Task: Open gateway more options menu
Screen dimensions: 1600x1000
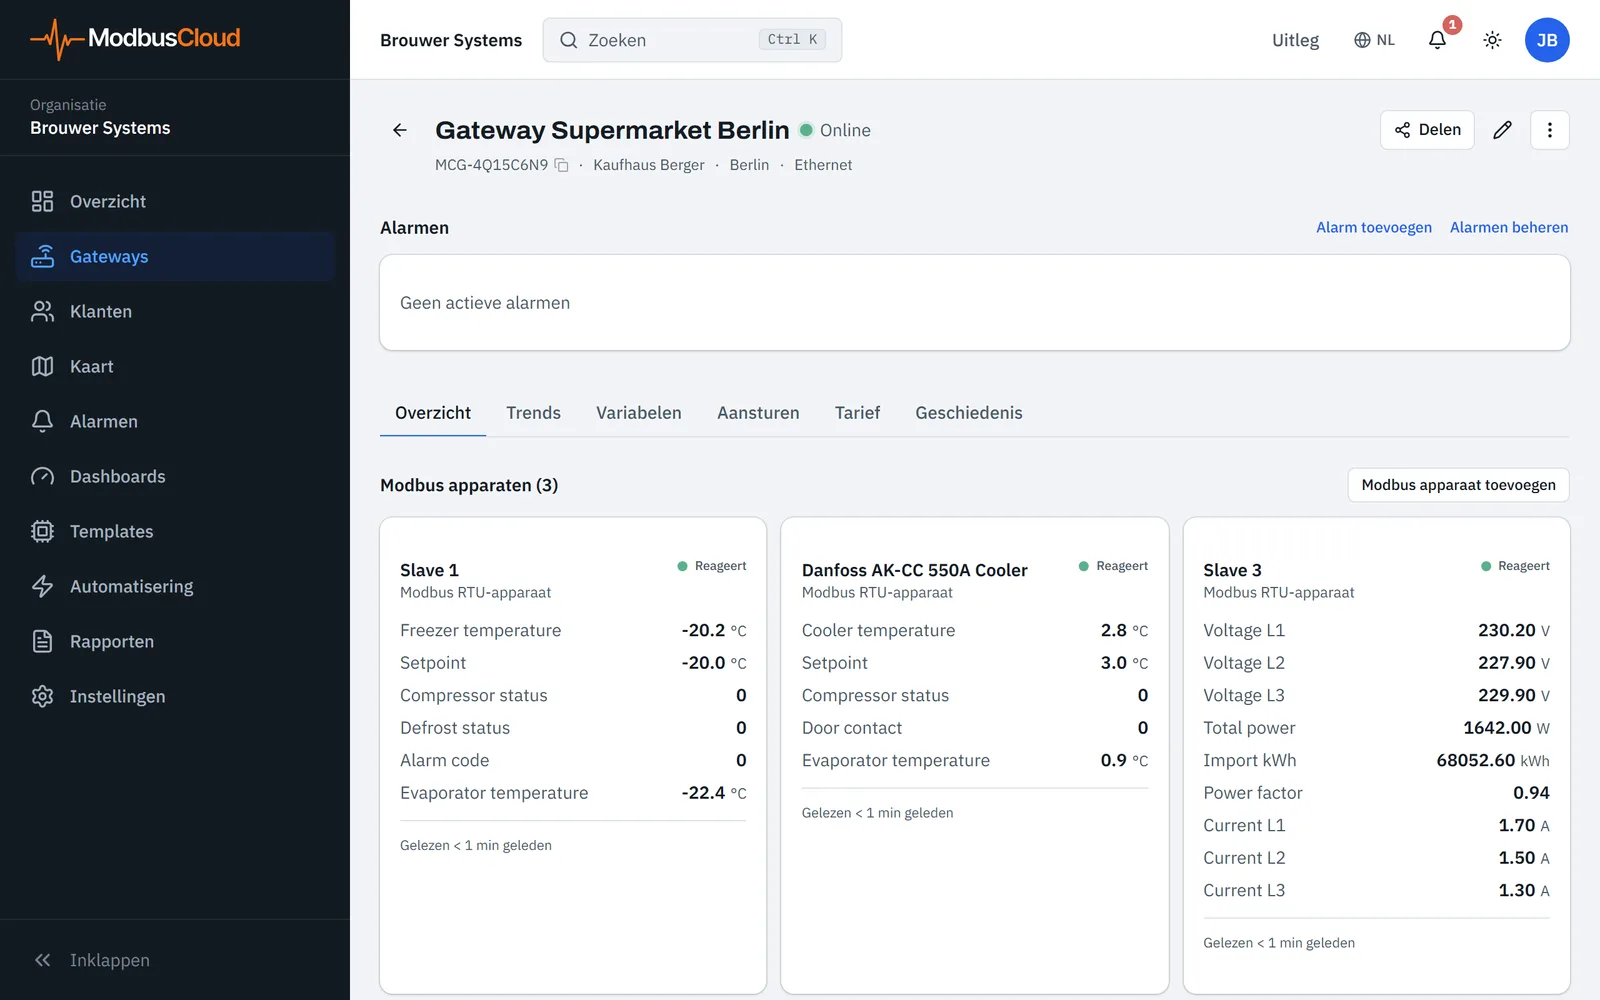Action: 1550,130
